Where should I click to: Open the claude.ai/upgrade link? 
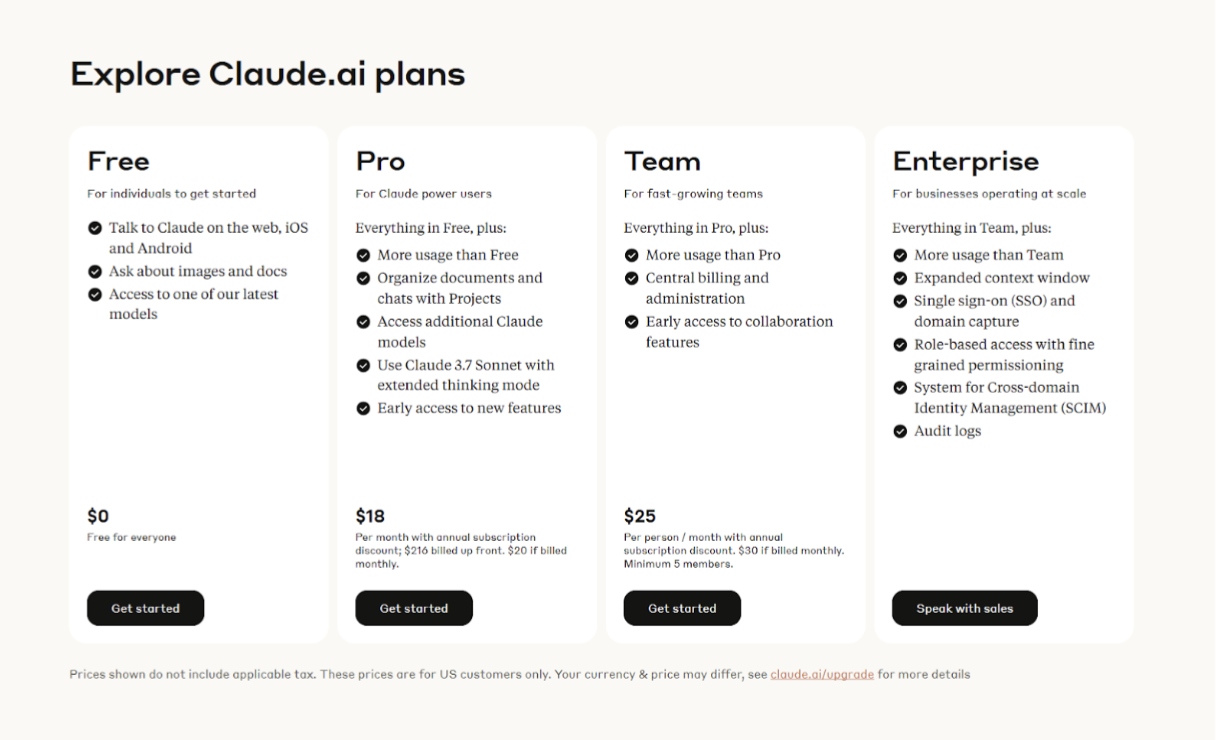coord(822,674)
